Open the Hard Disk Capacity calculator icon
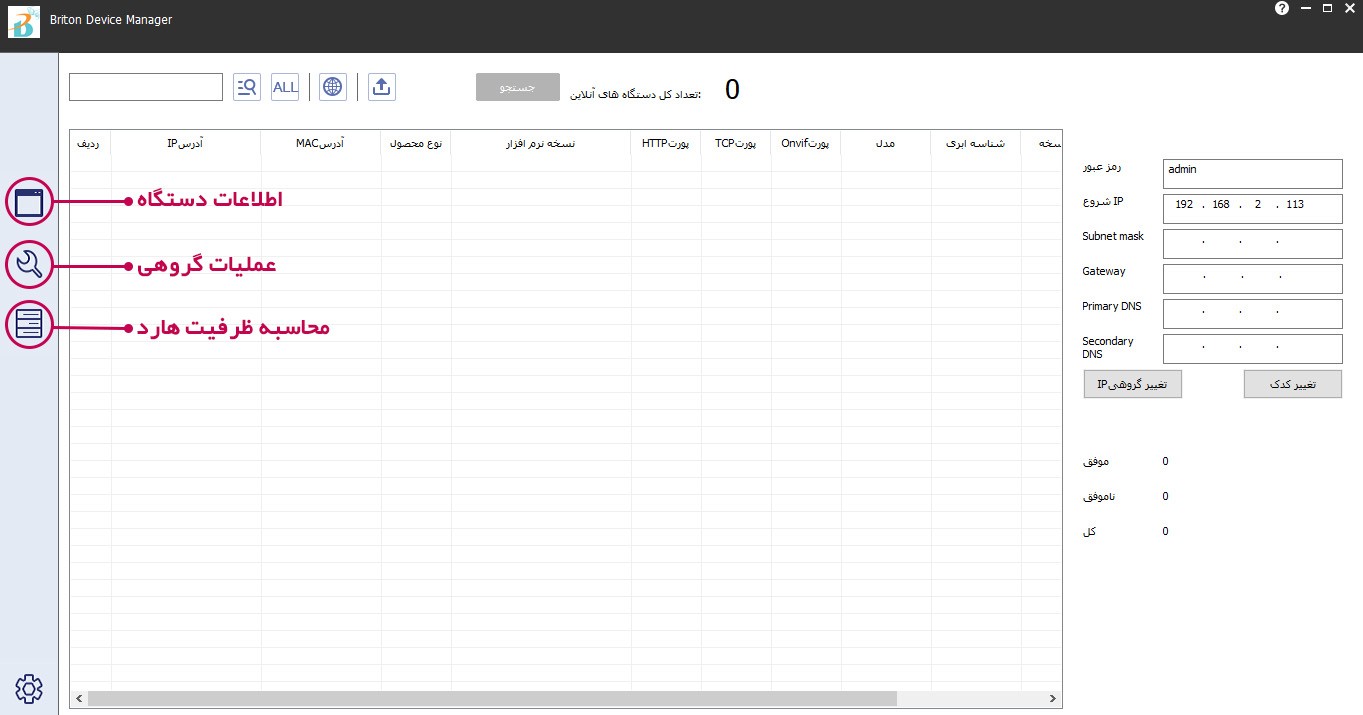 coord(29,326)
